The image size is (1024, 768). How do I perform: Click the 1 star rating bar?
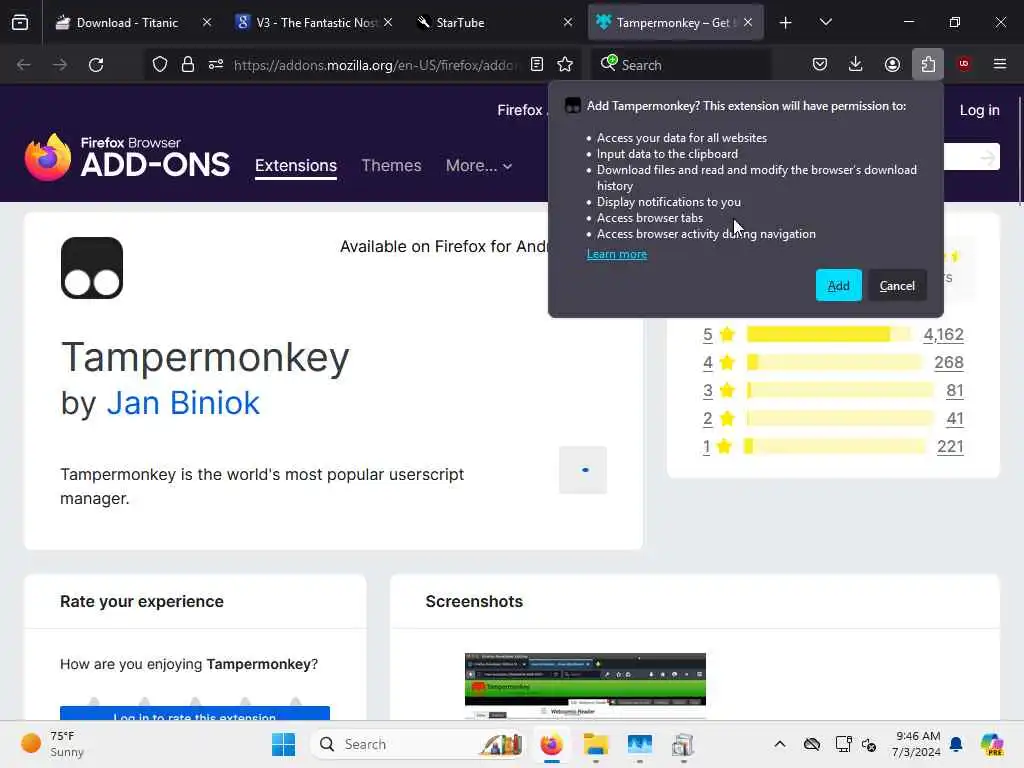[835, 447]
